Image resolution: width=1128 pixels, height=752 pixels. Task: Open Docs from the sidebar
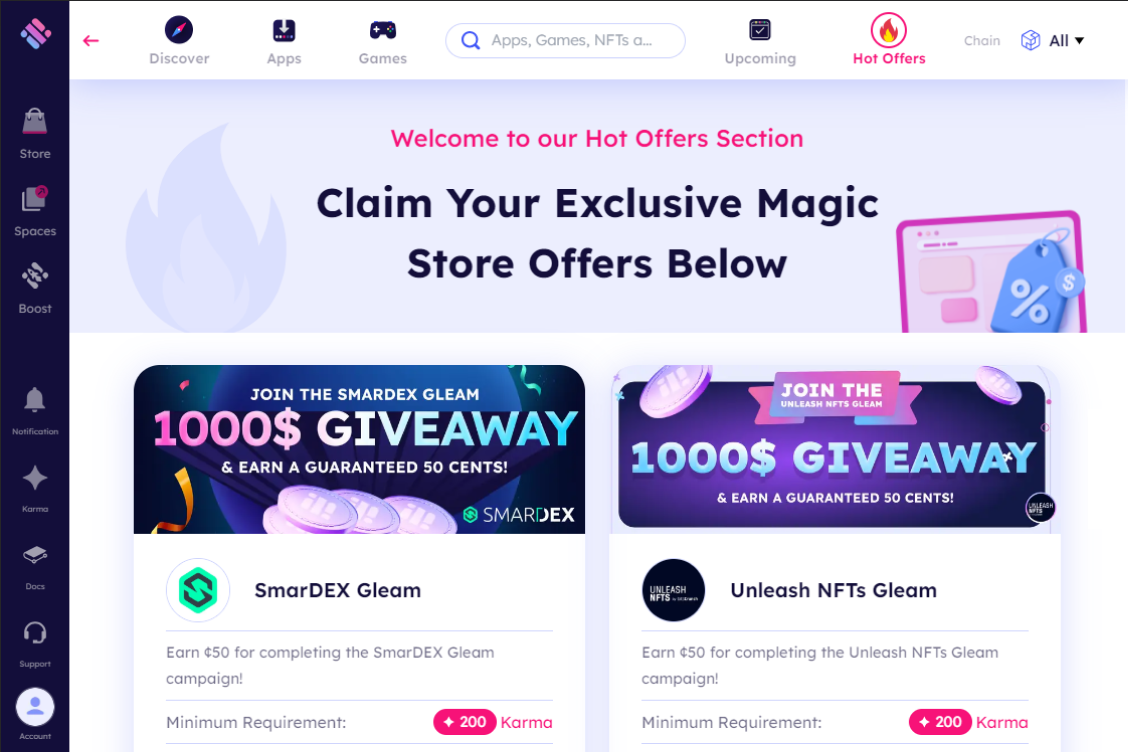pyautogui.click(x=35, y=566)
